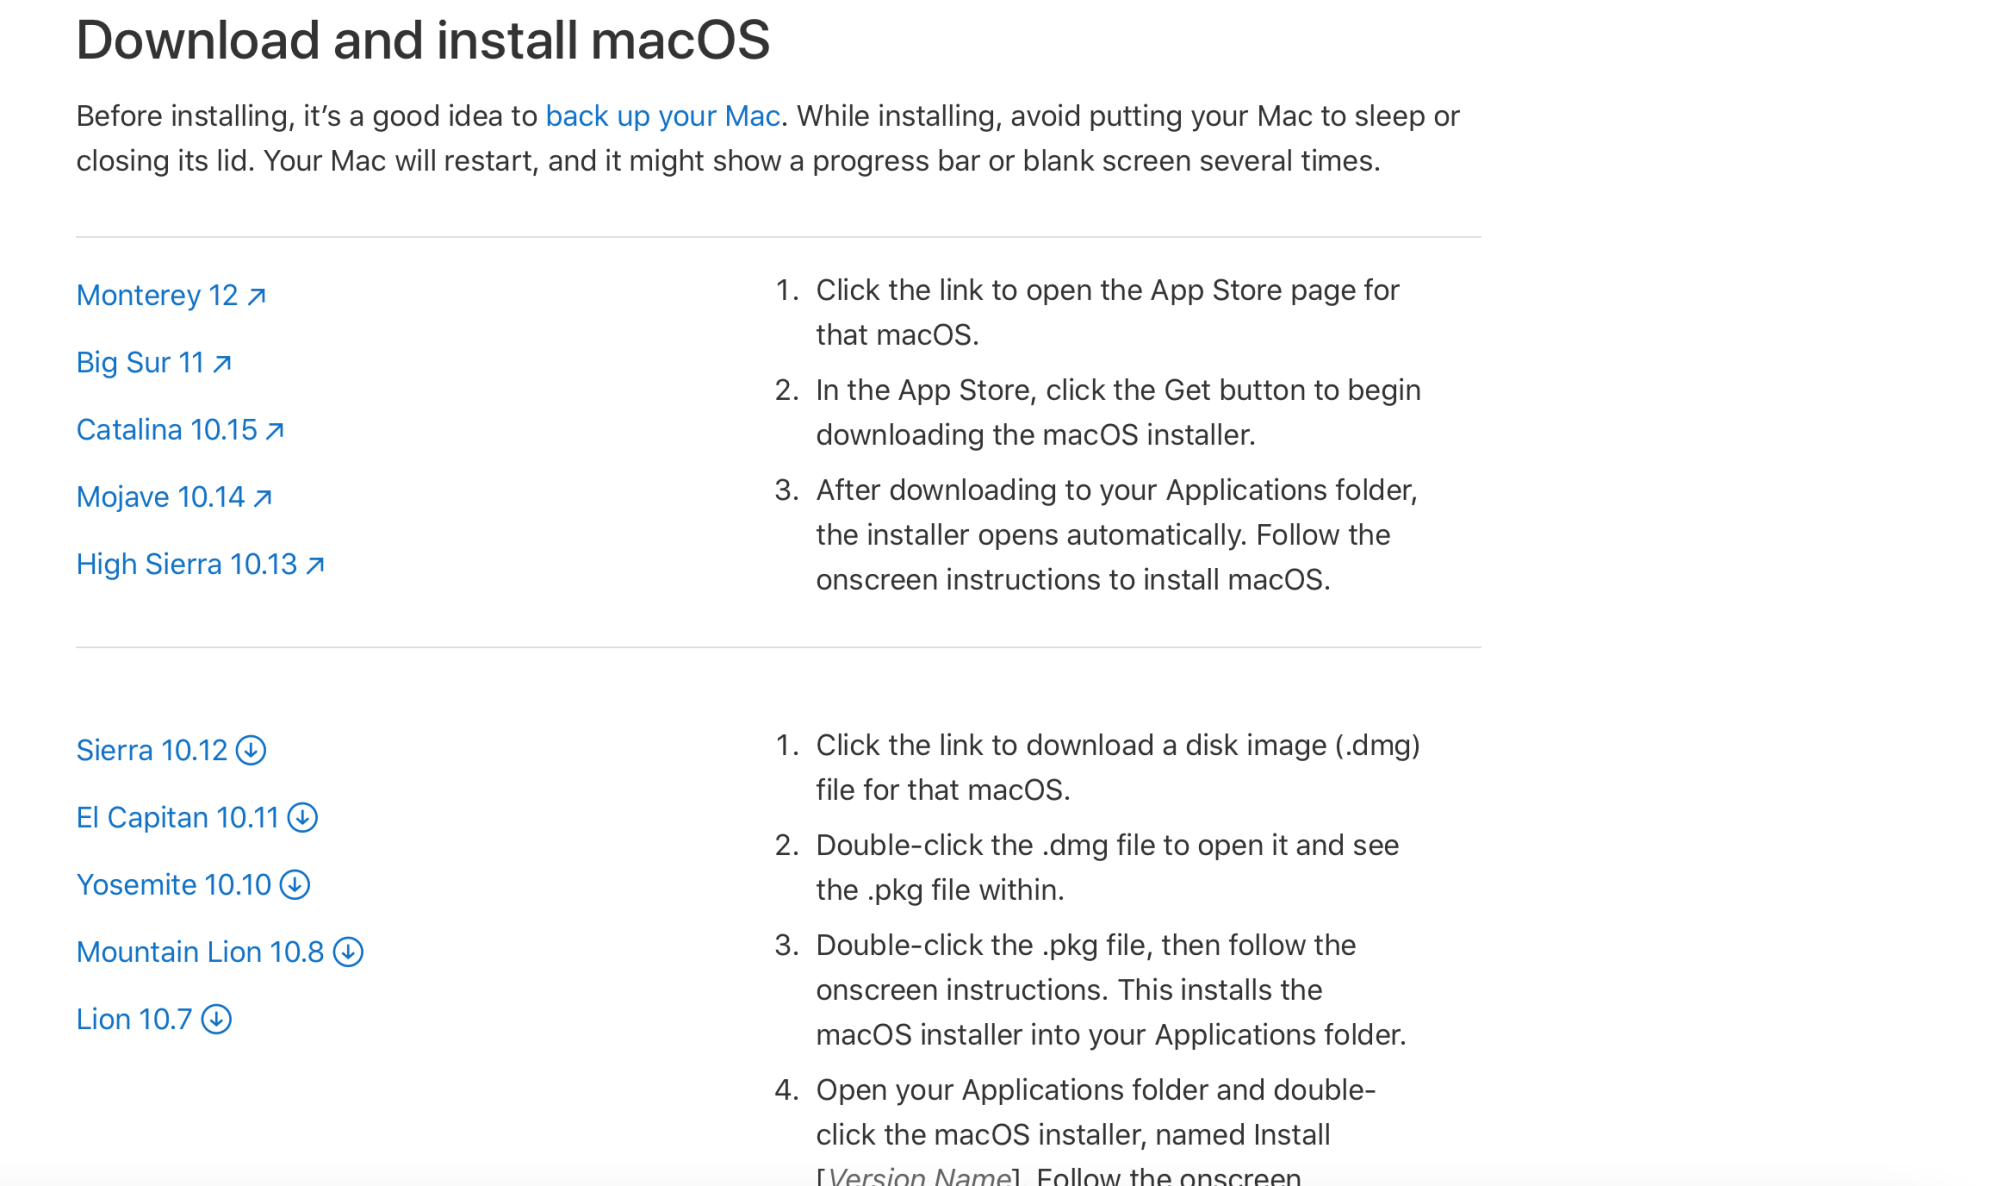Click the external arrow next to Big Sur 11
The image size is (2000, 1186).
[222, 363]
